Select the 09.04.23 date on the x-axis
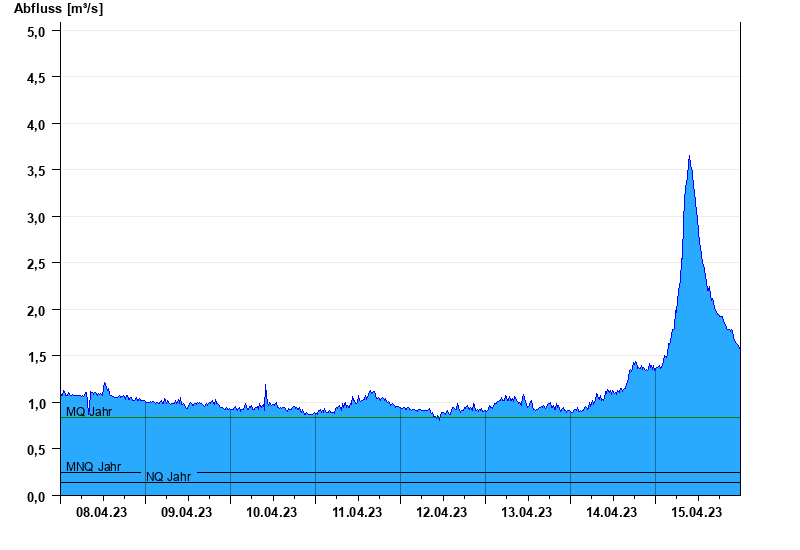The height and width of the screenshot is (550, 800). pos(187,513)
